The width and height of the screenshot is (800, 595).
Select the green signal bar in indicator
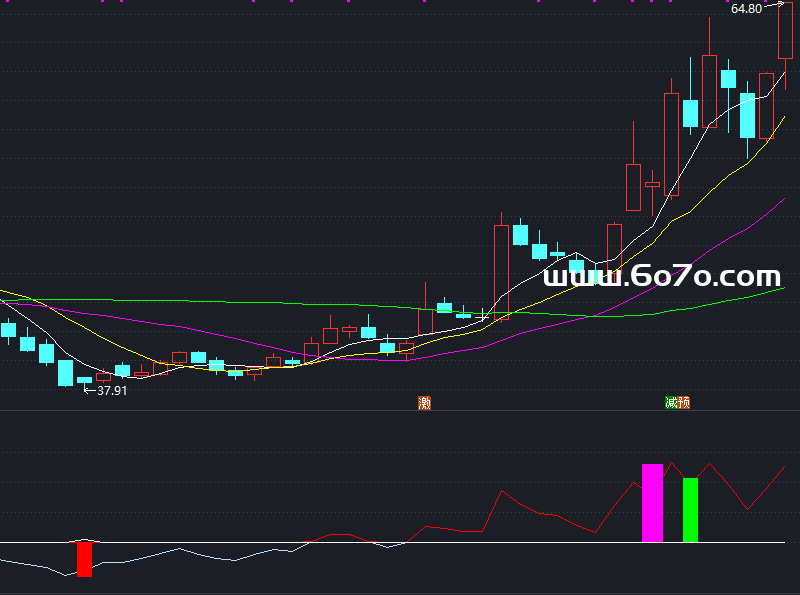[x=690, y=510]
